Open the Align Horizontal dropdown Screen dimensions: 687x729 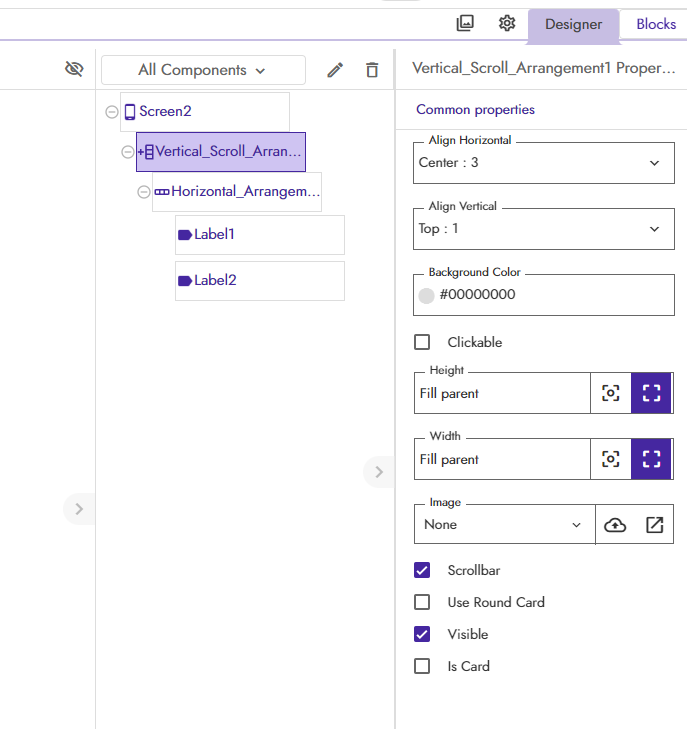click(544, 163)
